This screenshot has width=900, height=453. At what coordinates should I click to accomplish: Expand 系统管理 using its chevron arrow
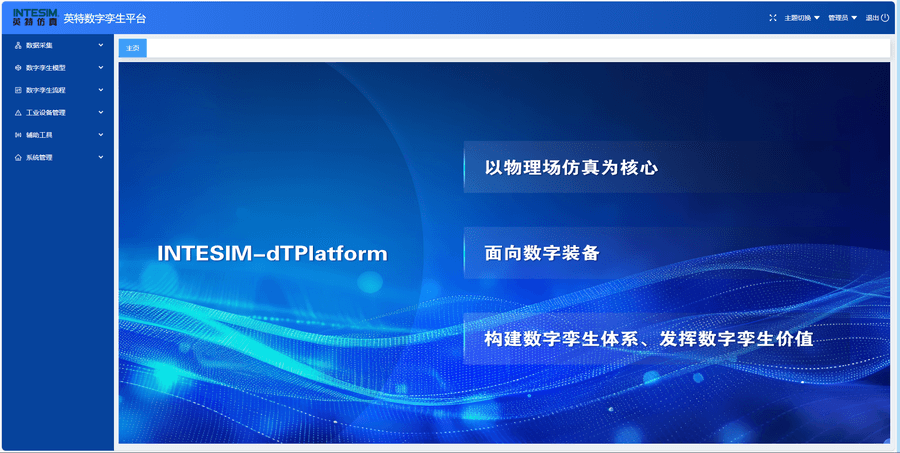click(x=101, y=158)
